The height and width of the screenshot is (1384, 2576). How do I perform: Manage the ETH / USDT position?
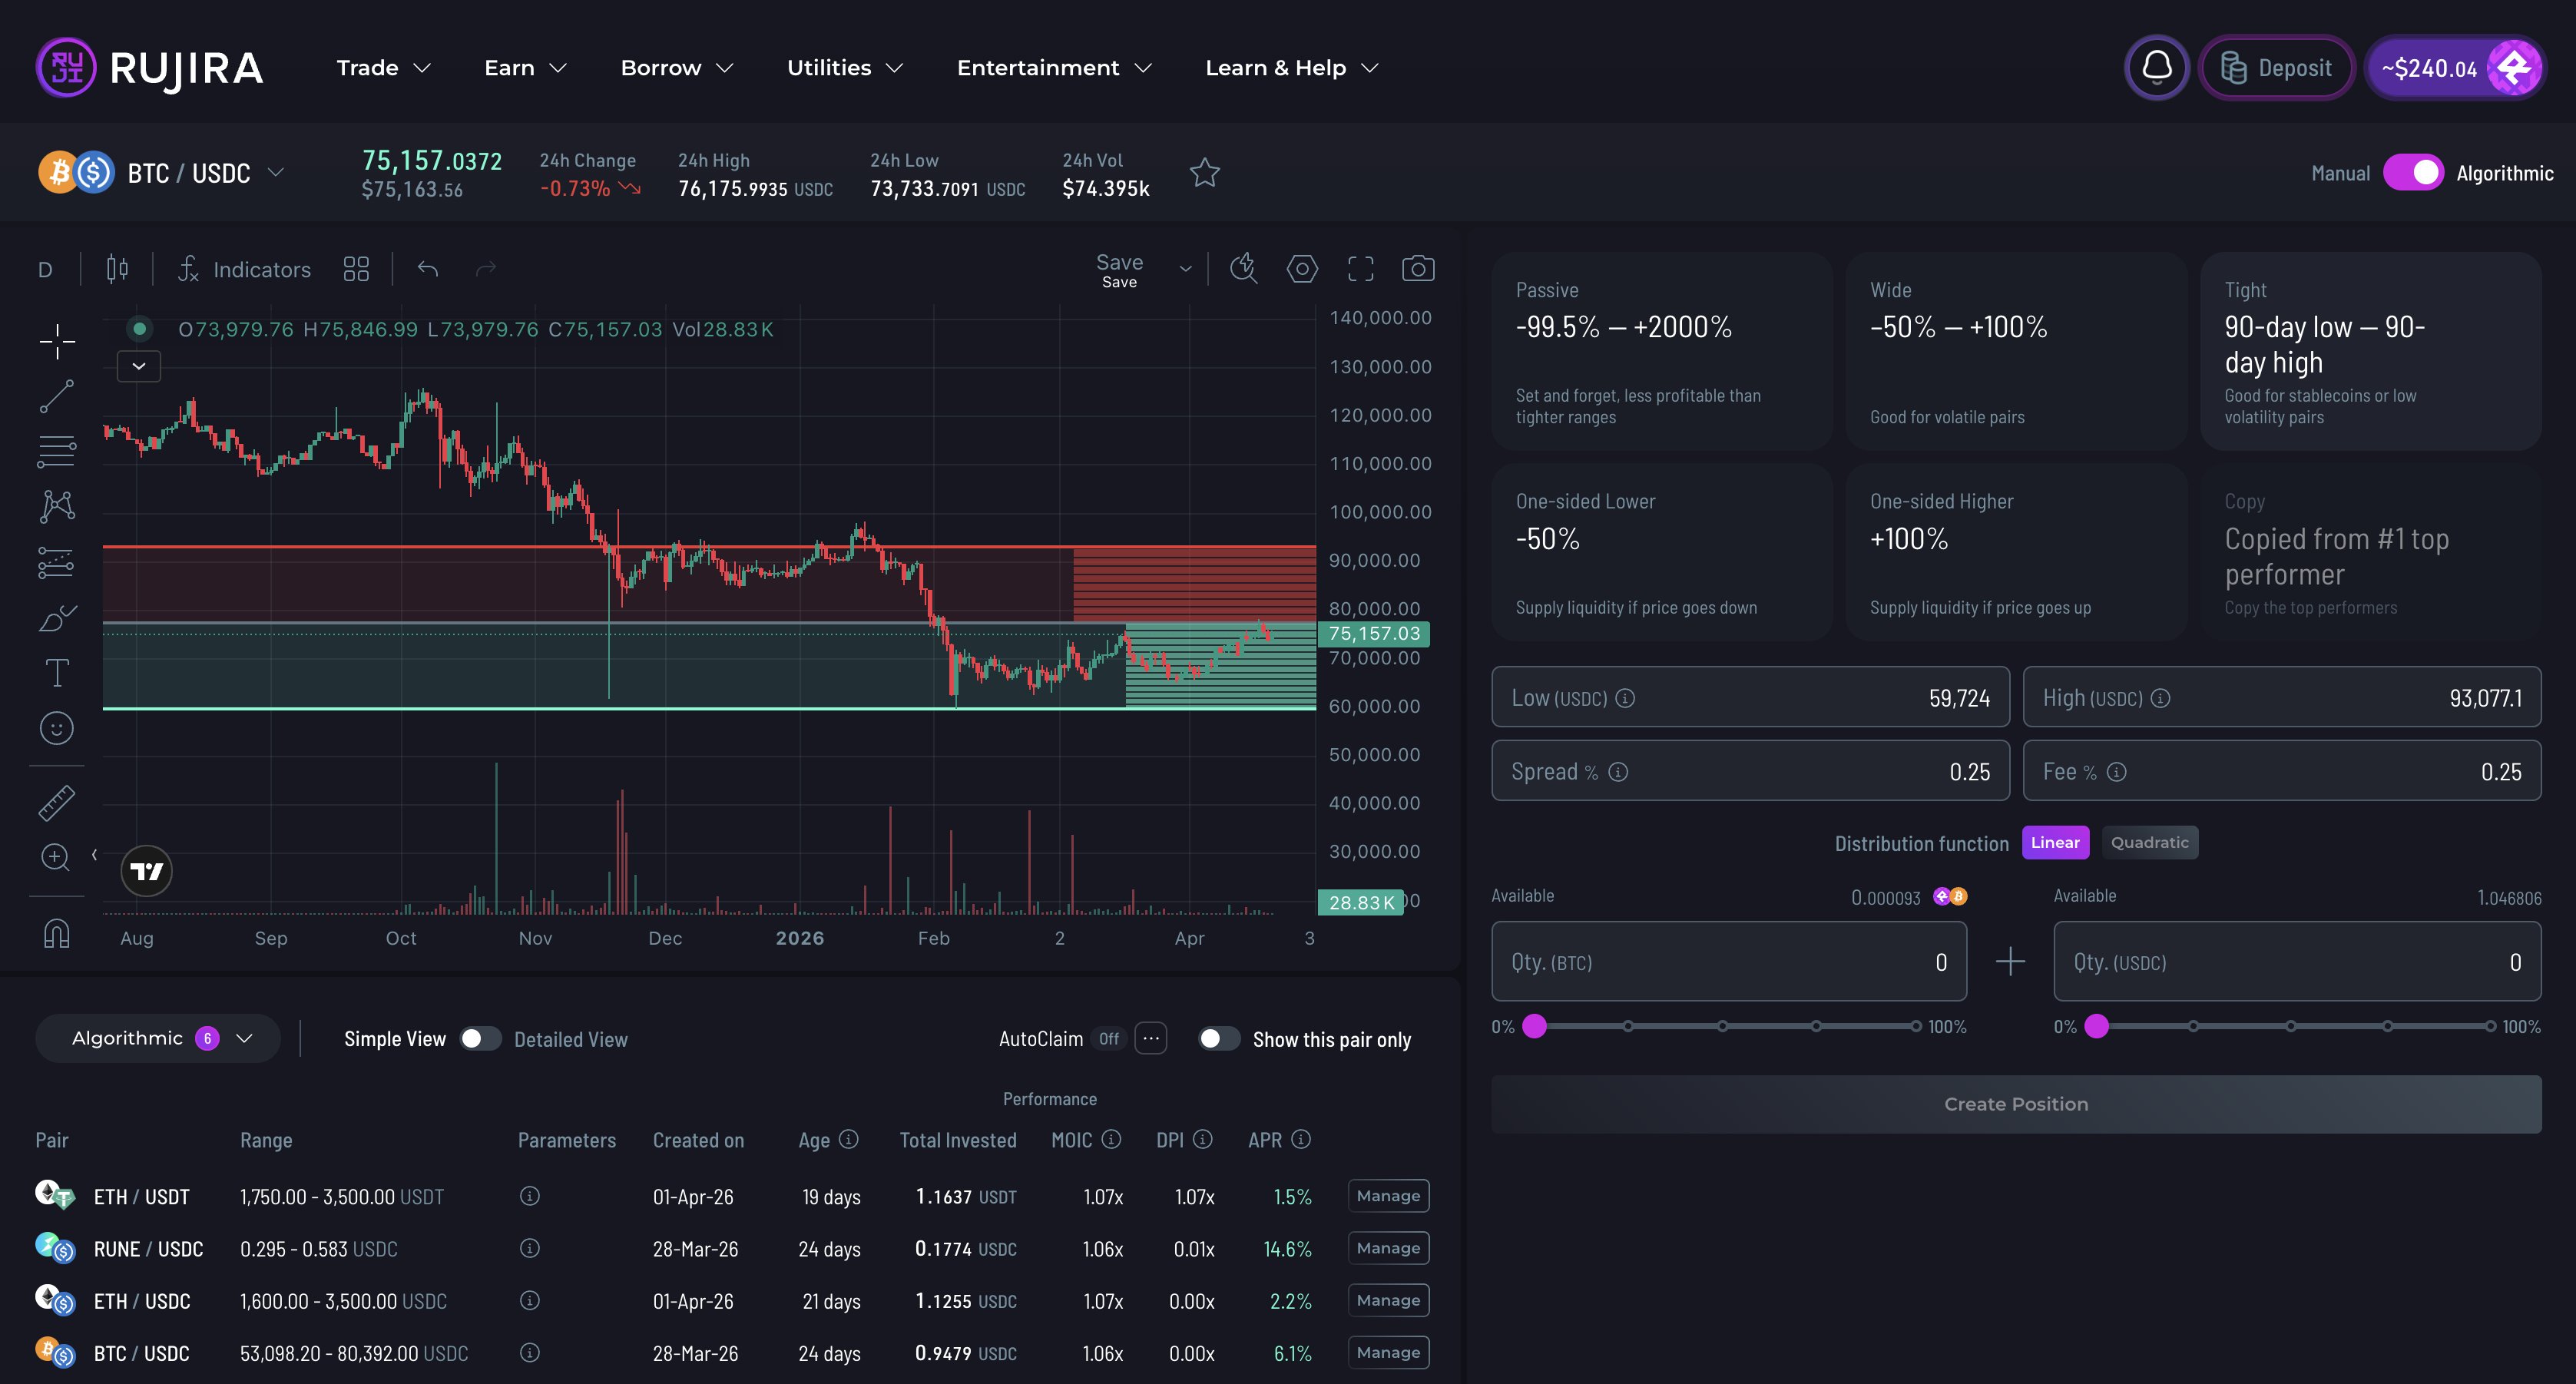point(1388,1196)
